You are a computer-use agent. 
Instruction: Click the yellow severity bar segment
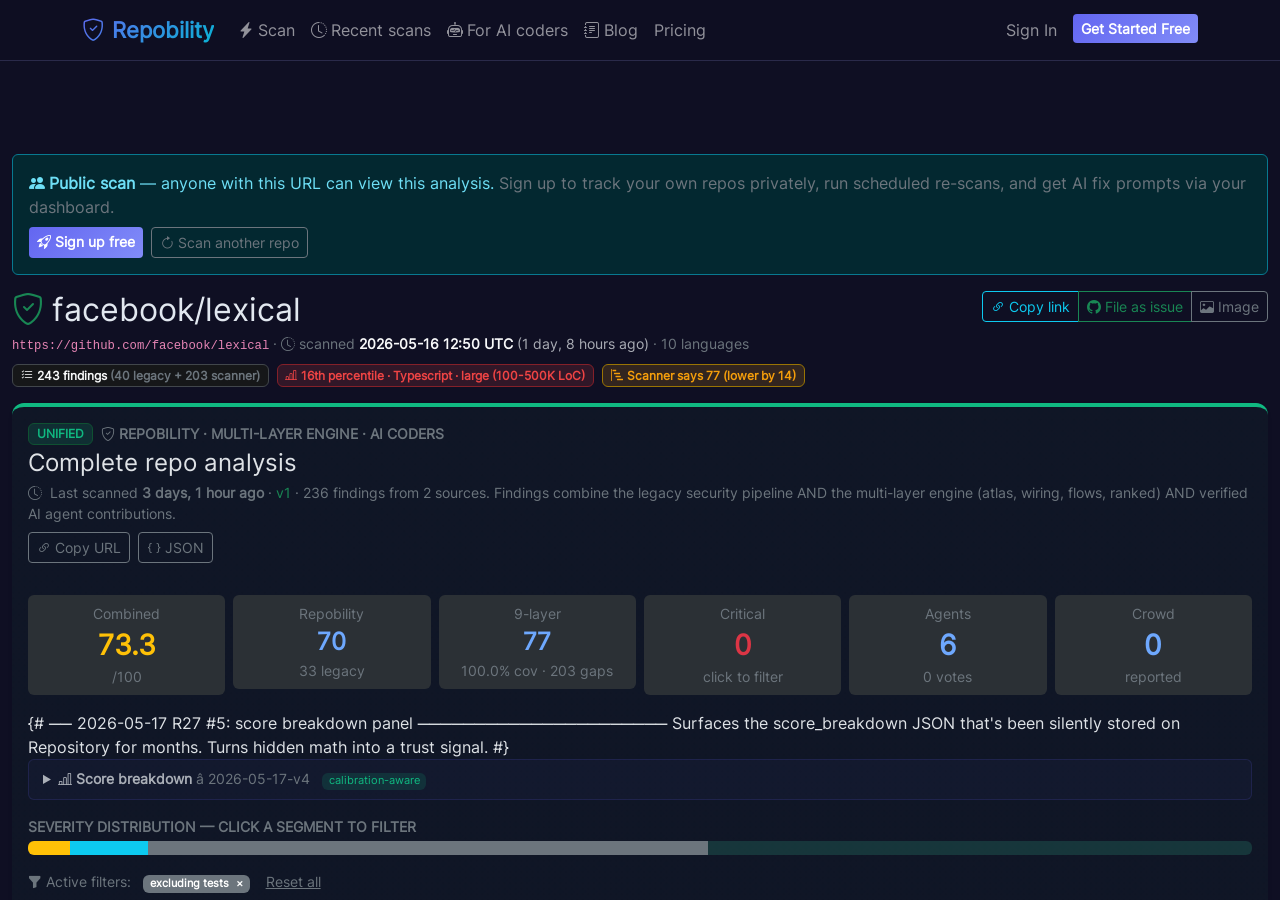[49, 848]
